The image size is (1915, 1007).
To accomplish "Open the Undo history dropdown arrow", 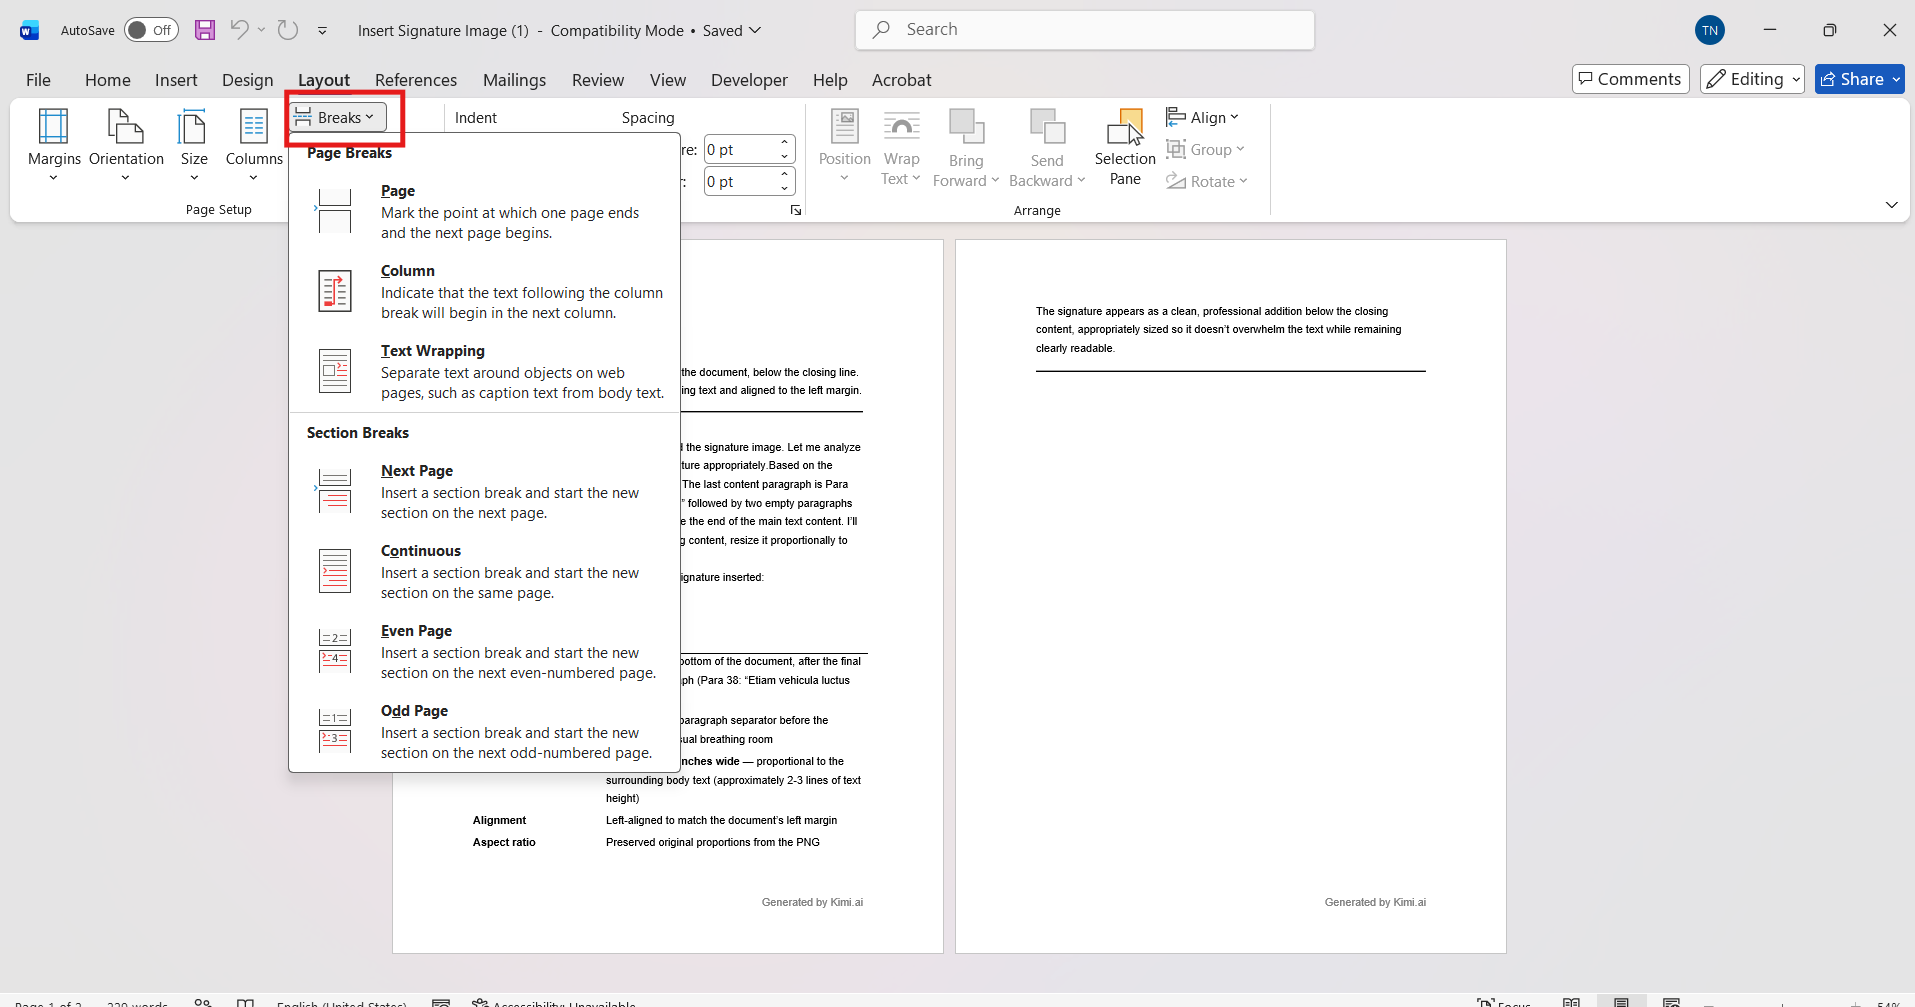I will pyautogui.click(x=262, y=30).
